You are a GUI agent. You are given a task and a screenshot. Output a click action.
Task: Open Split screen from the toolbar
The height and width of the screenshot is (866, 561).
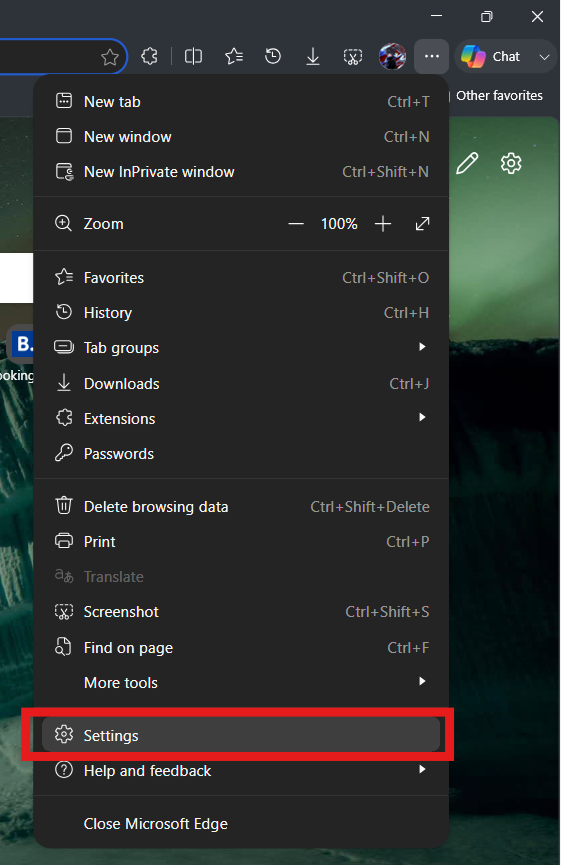(193, 56)
